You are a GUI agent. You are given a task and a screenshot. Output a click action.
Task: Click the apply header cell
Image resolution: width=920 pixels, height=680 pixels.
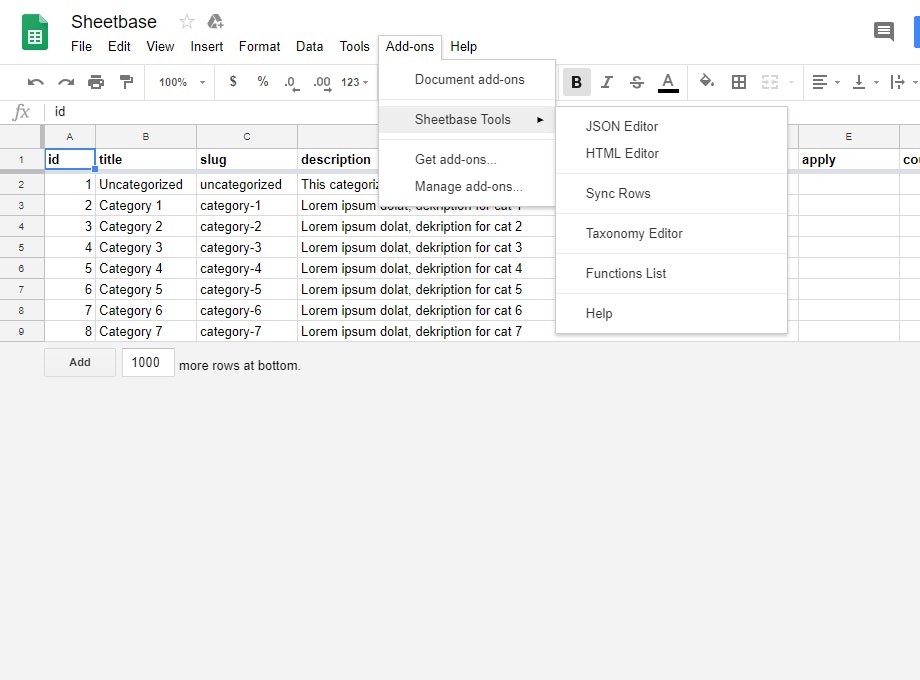pyautogui.click(x=848, y=160)
